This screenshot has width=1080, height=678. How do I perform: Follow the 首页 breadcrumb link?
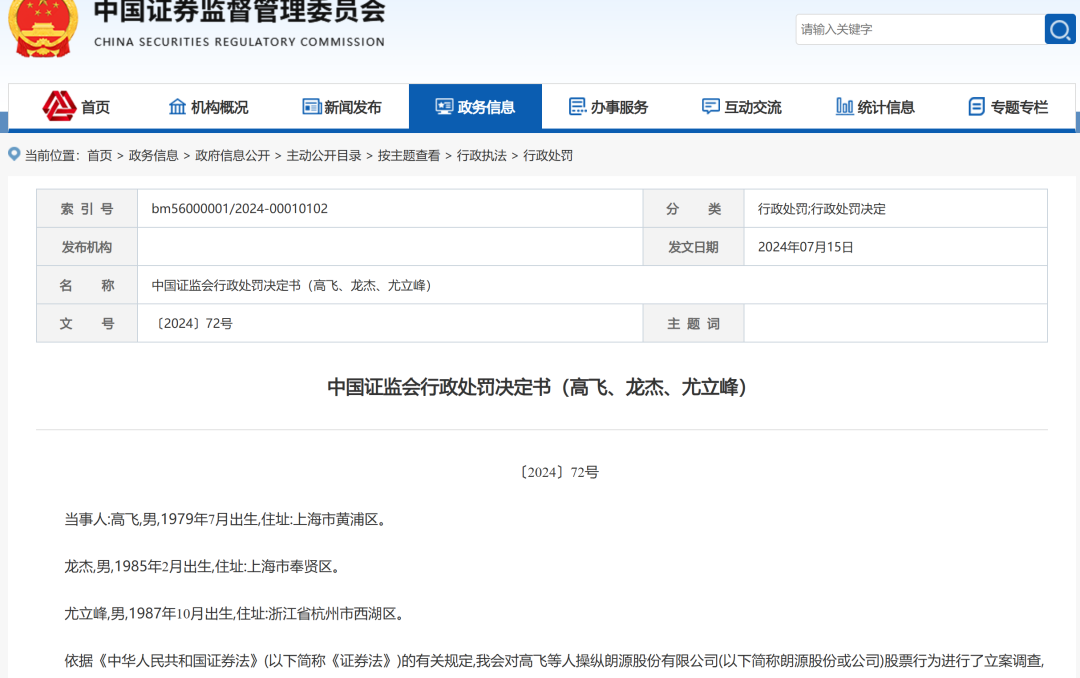(99, 156)
